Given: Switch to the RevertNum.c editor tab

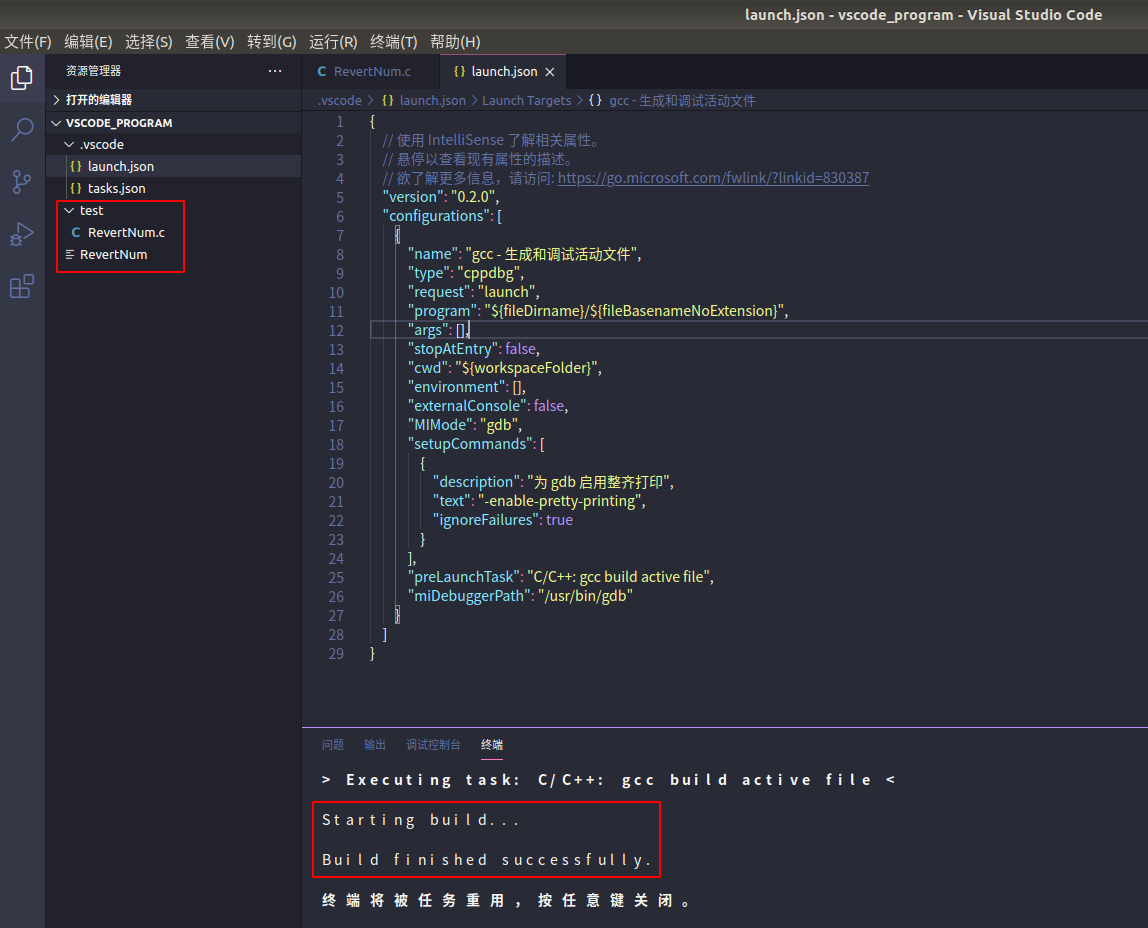Looking at the screenshot, I should click(x=371, y=72).
